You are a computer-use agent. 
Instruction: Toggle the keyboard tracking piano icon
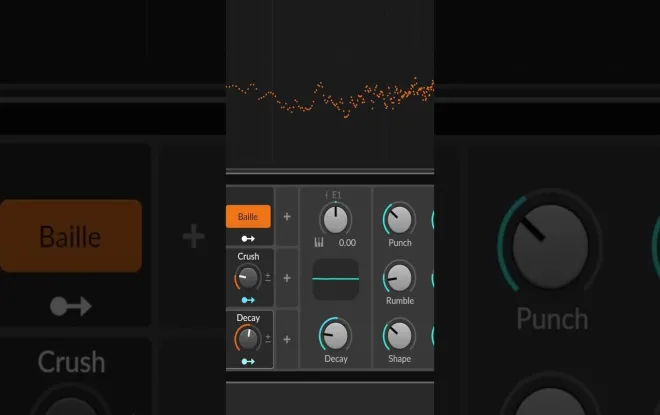point(319,242)
